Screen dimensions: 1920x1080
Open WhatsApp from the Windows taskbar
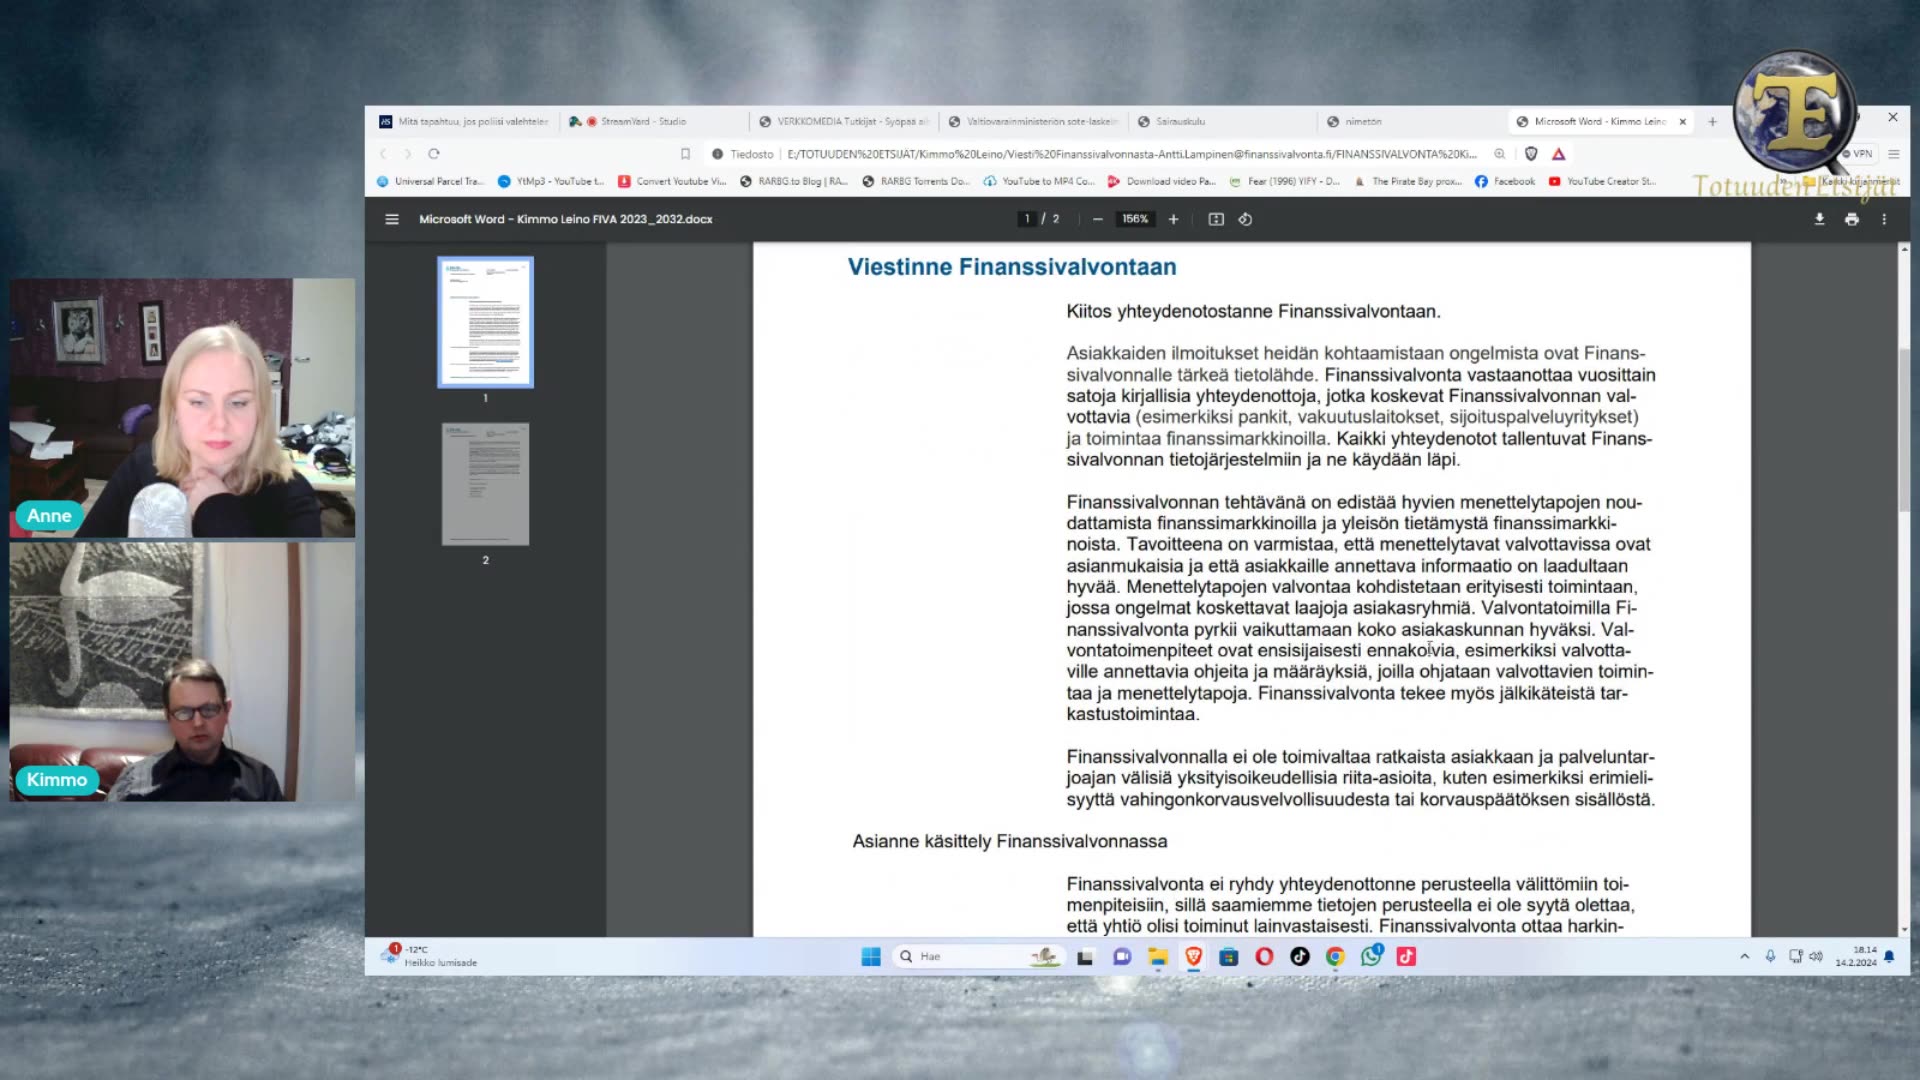coord(1370,957)
